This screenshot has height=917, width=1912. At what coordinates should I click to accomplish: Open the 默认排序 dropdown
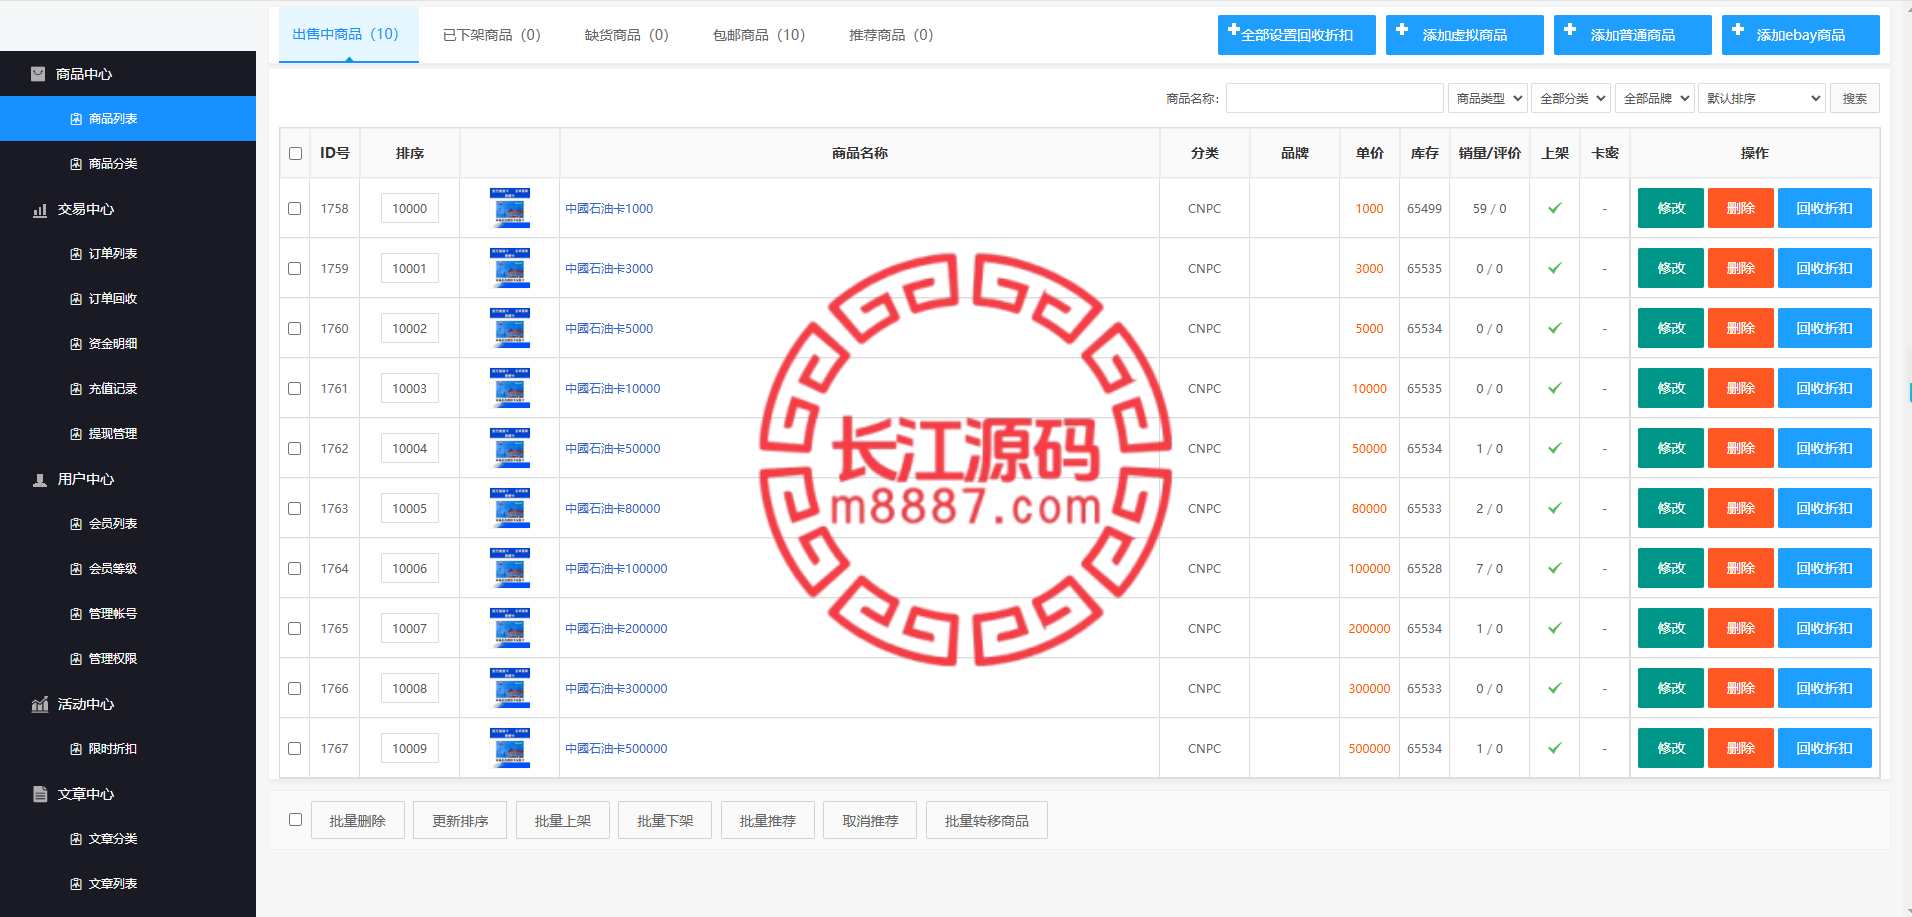1762,98
